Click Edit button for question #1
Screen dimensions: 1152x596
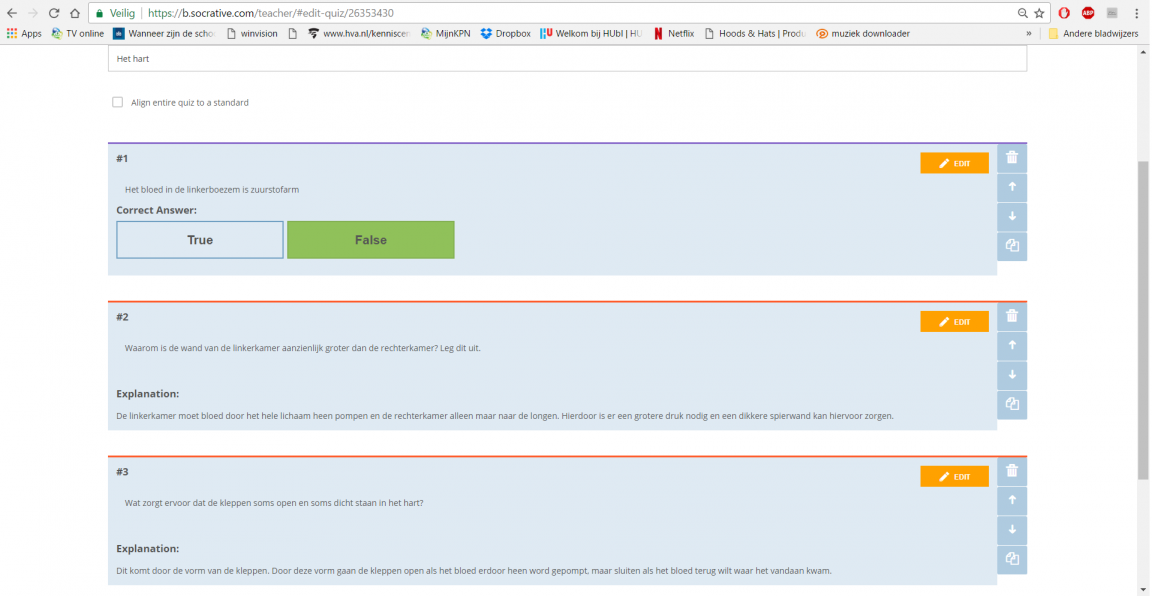[954, 163]
